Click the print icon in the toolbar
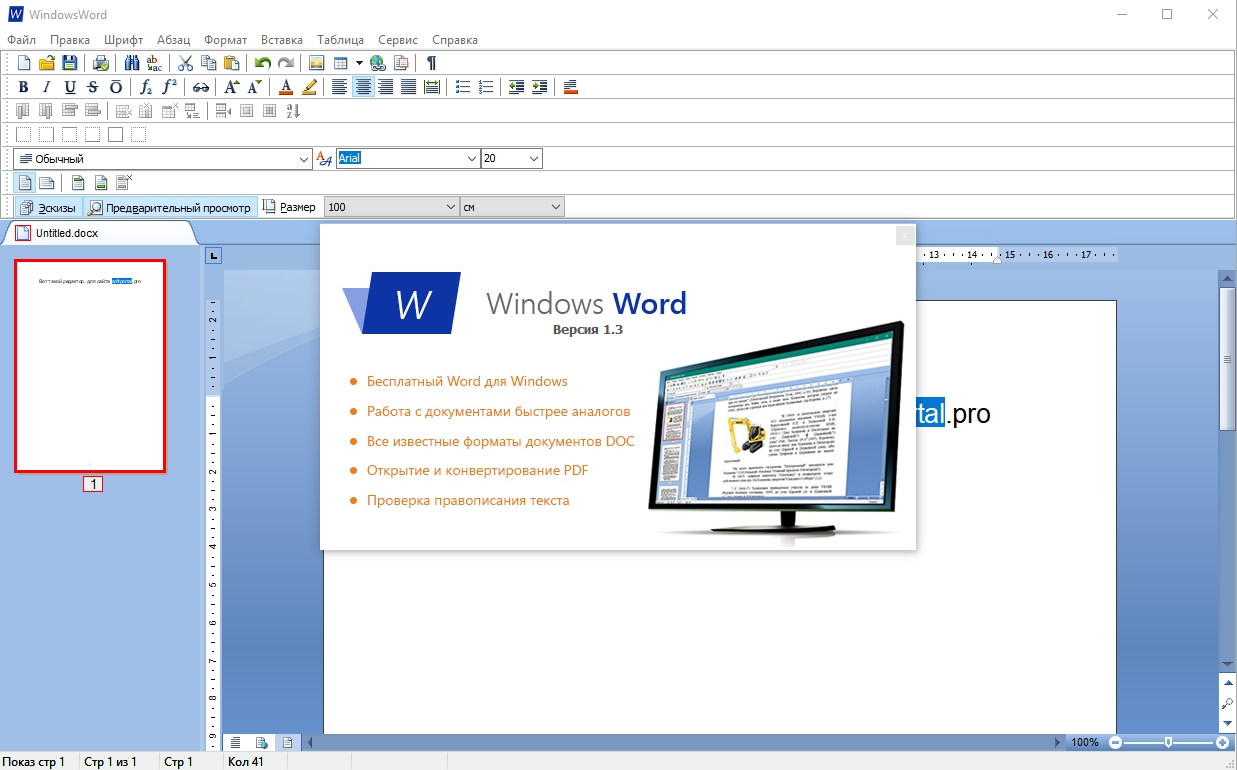The width and height of the screenshot is (1237, 770). [101, 63]
